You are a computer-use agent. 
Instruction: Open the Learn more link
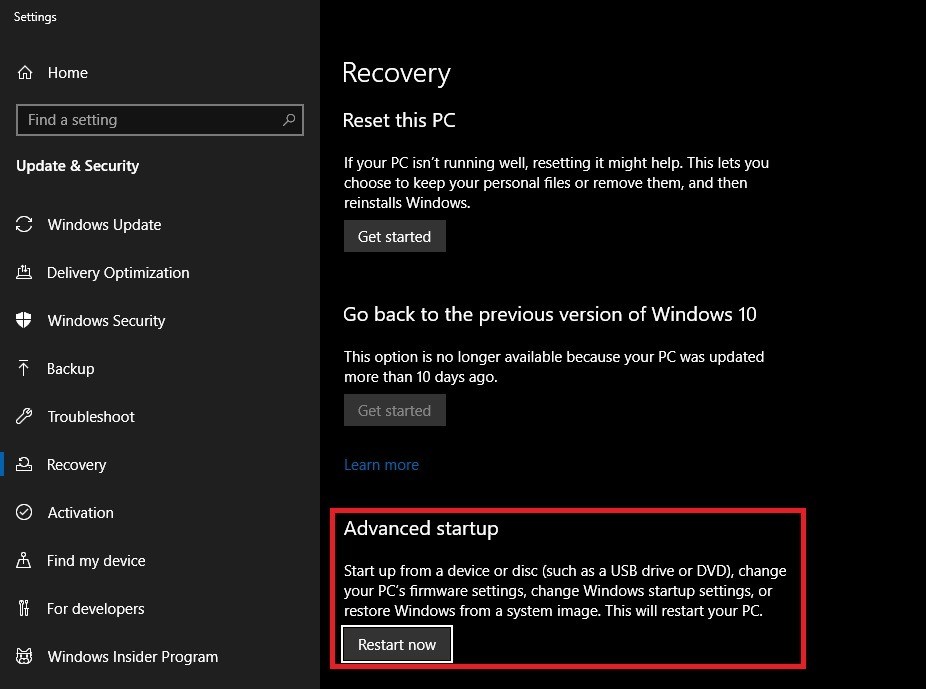coord(381,464)
